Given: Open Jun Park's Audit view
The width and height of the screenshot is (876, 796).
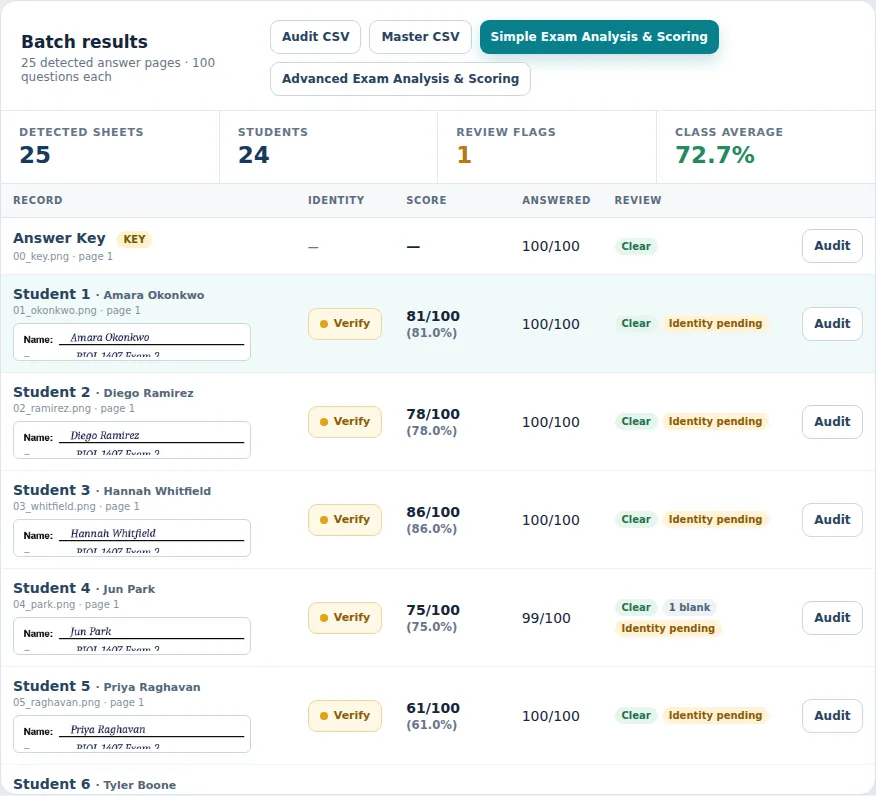Looking at the screenshot, I should point(832,618).
